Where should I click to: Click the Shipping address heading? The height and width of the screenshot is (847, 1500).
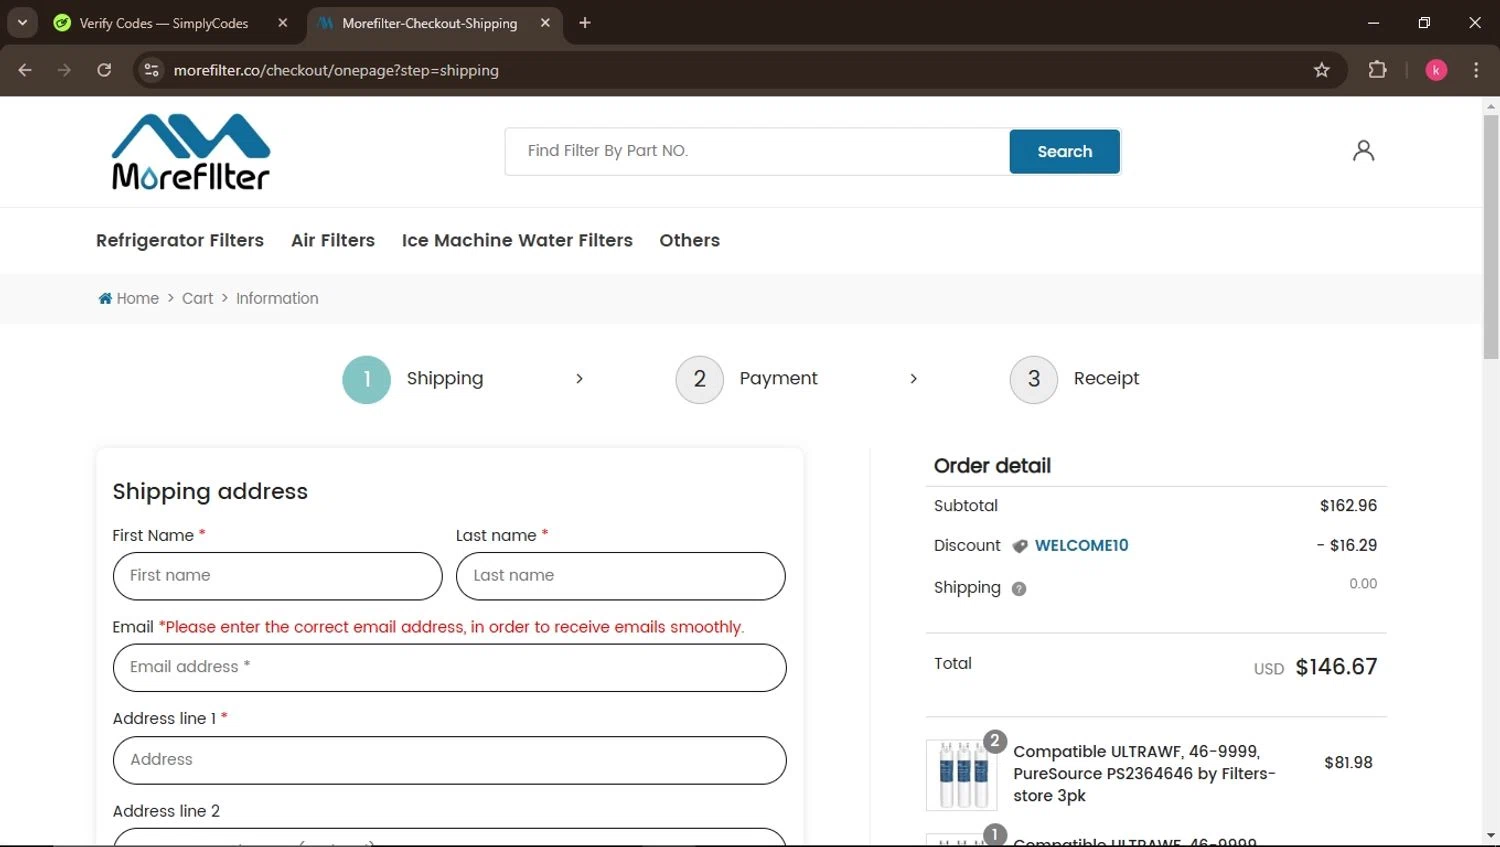210,492
